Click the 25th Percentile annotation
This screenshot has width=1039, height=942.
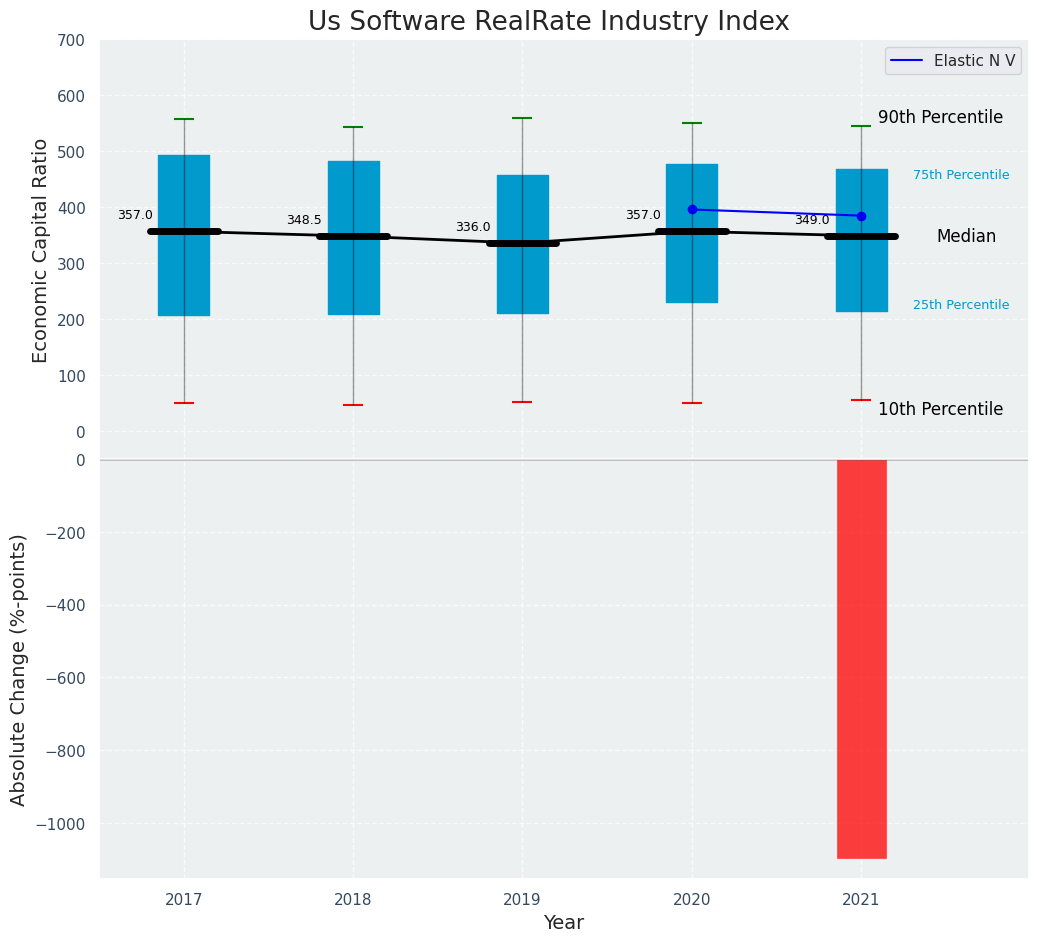coord(961,305)
